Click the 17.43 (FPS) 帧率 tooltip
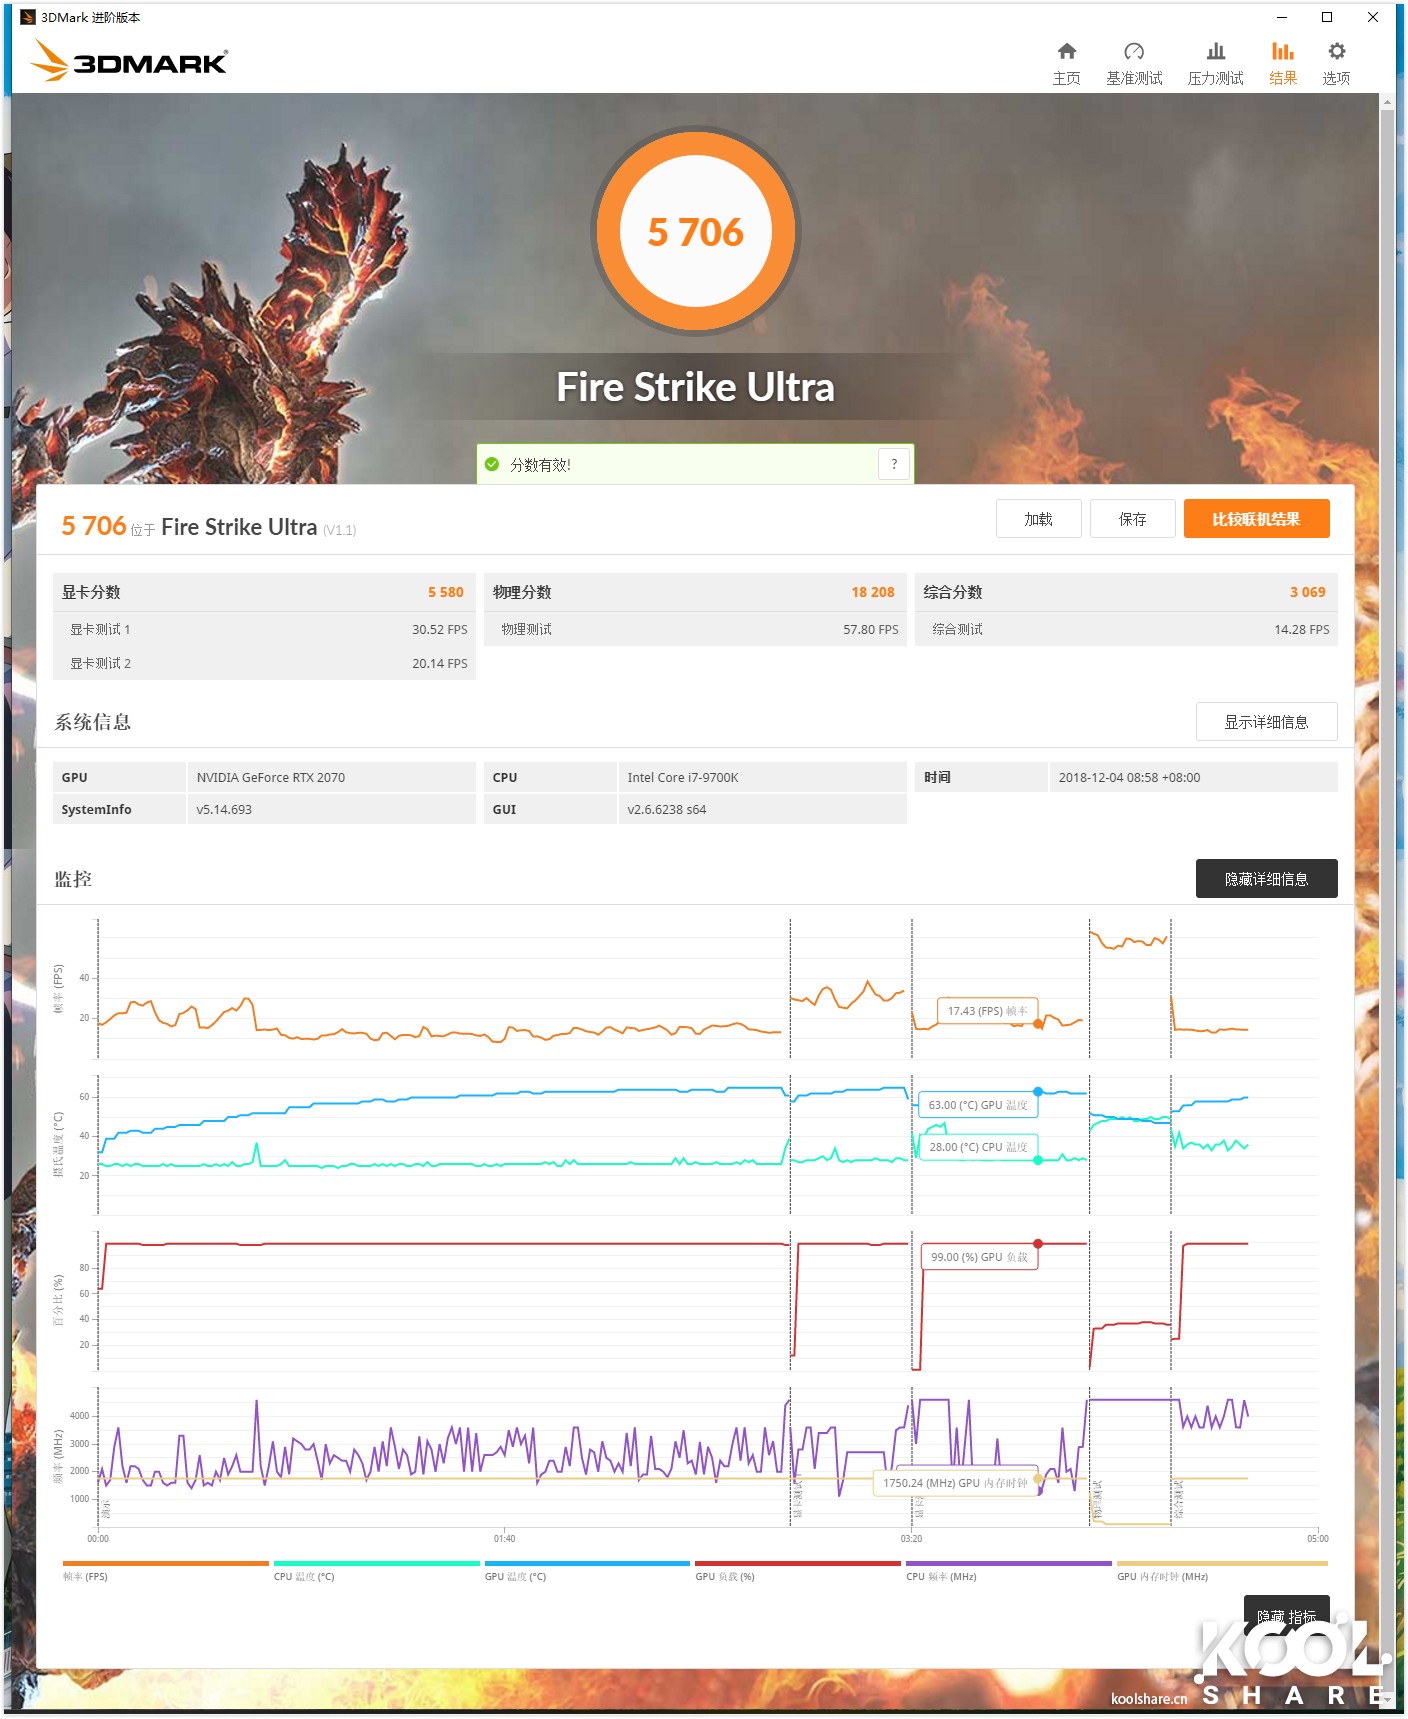 [x=987, y=1011]
